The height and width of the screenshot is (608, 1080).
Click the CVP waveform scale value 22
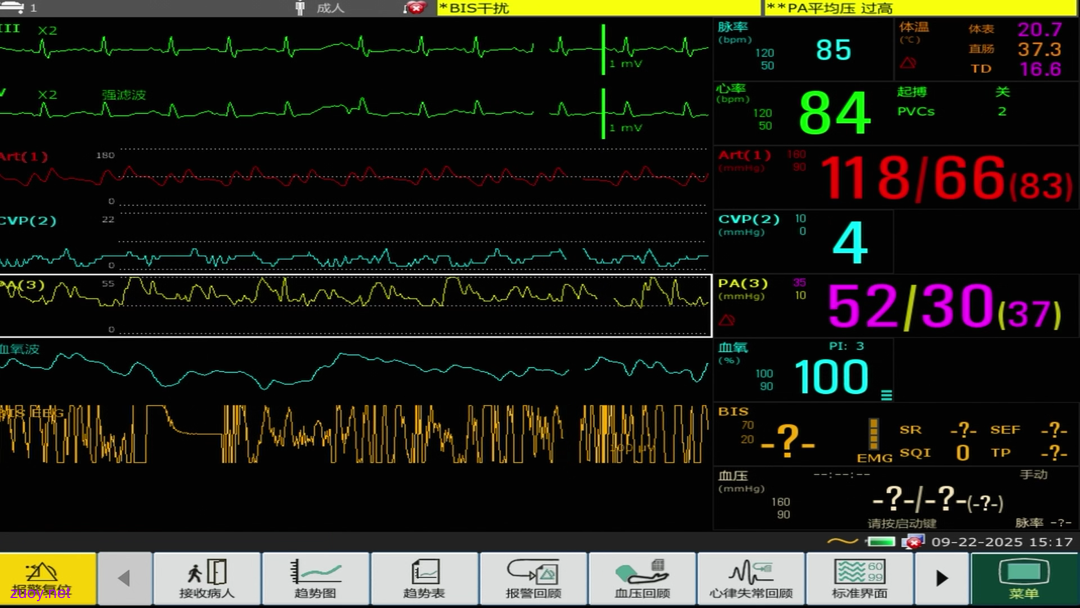(x=107, y=219)
